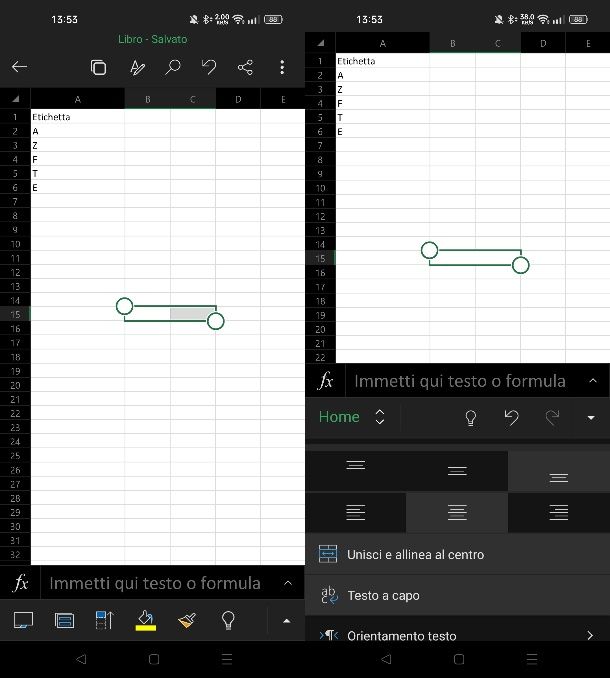This screenshot has height=678, width=610.
Task: Select column E header on the right sheet
Action: pos(588,43)
